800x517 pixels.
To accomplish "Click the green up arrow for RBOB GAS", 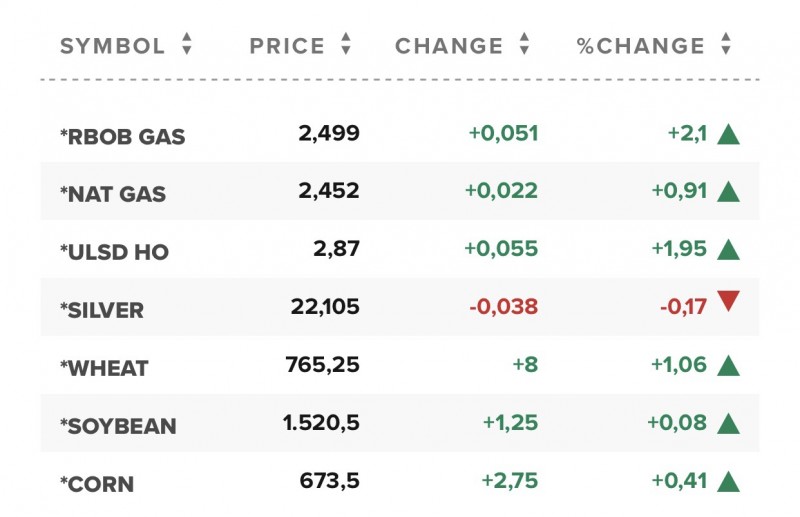I will 728,134.
